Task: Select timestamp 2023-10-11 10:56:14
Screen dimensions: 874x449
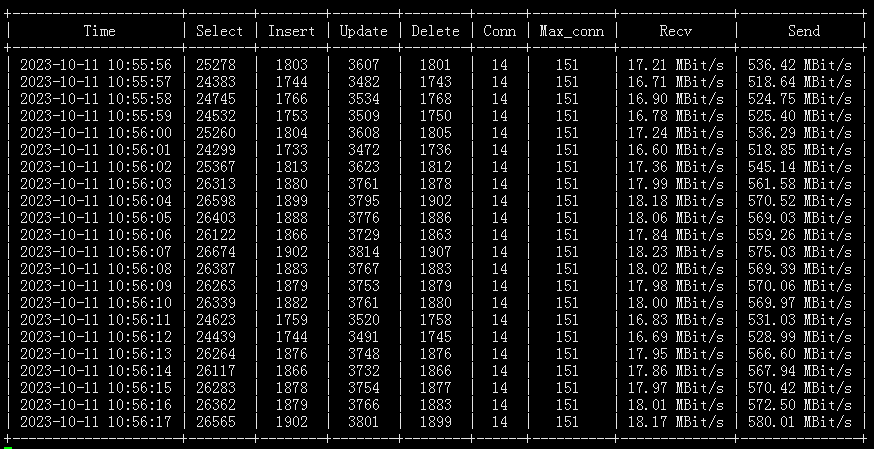Action: tap(96, 371)
